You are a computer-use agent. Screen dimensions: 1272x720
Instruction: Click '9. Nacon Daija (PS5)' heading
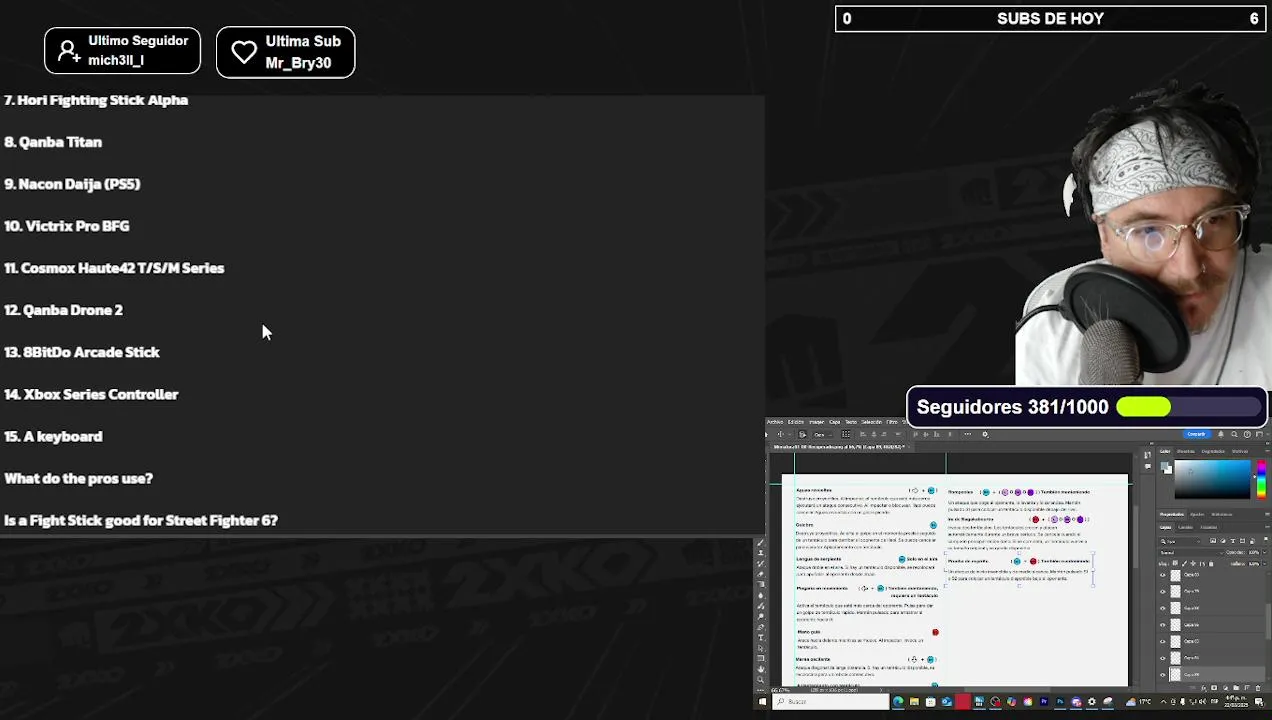coord(72,184)
